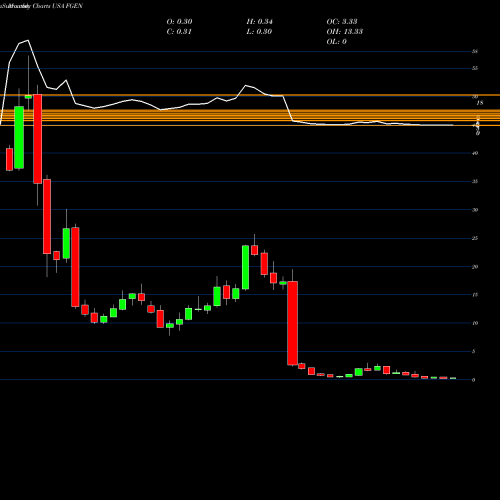Image resolution: width=500 pixels, height=500 pixels.
Task: Click the open value 'O: 0.30'
Action: tap(179, 22)
